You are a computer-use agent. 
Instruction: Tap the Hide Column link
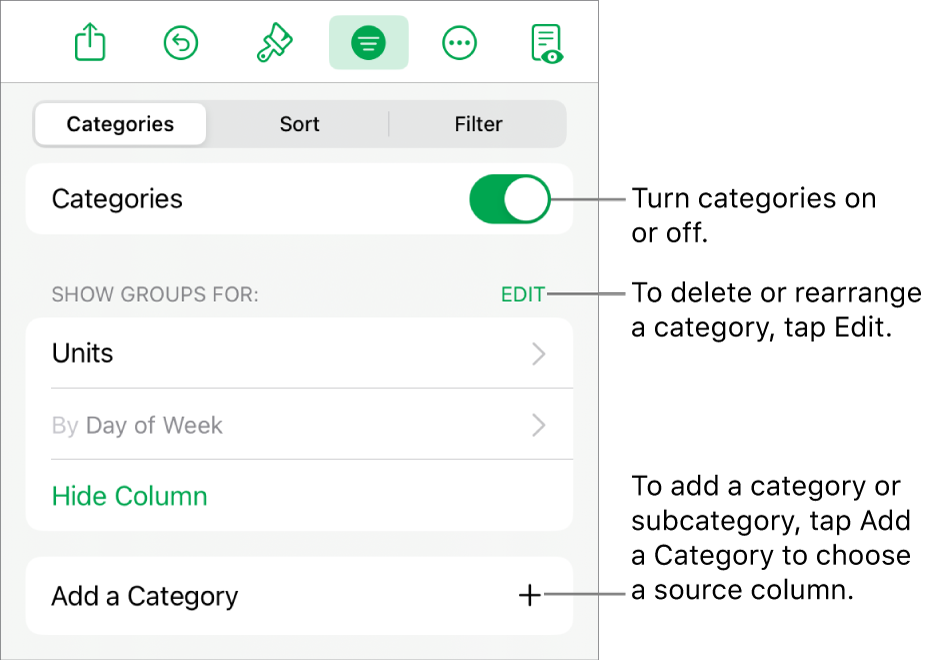(130, 496)
